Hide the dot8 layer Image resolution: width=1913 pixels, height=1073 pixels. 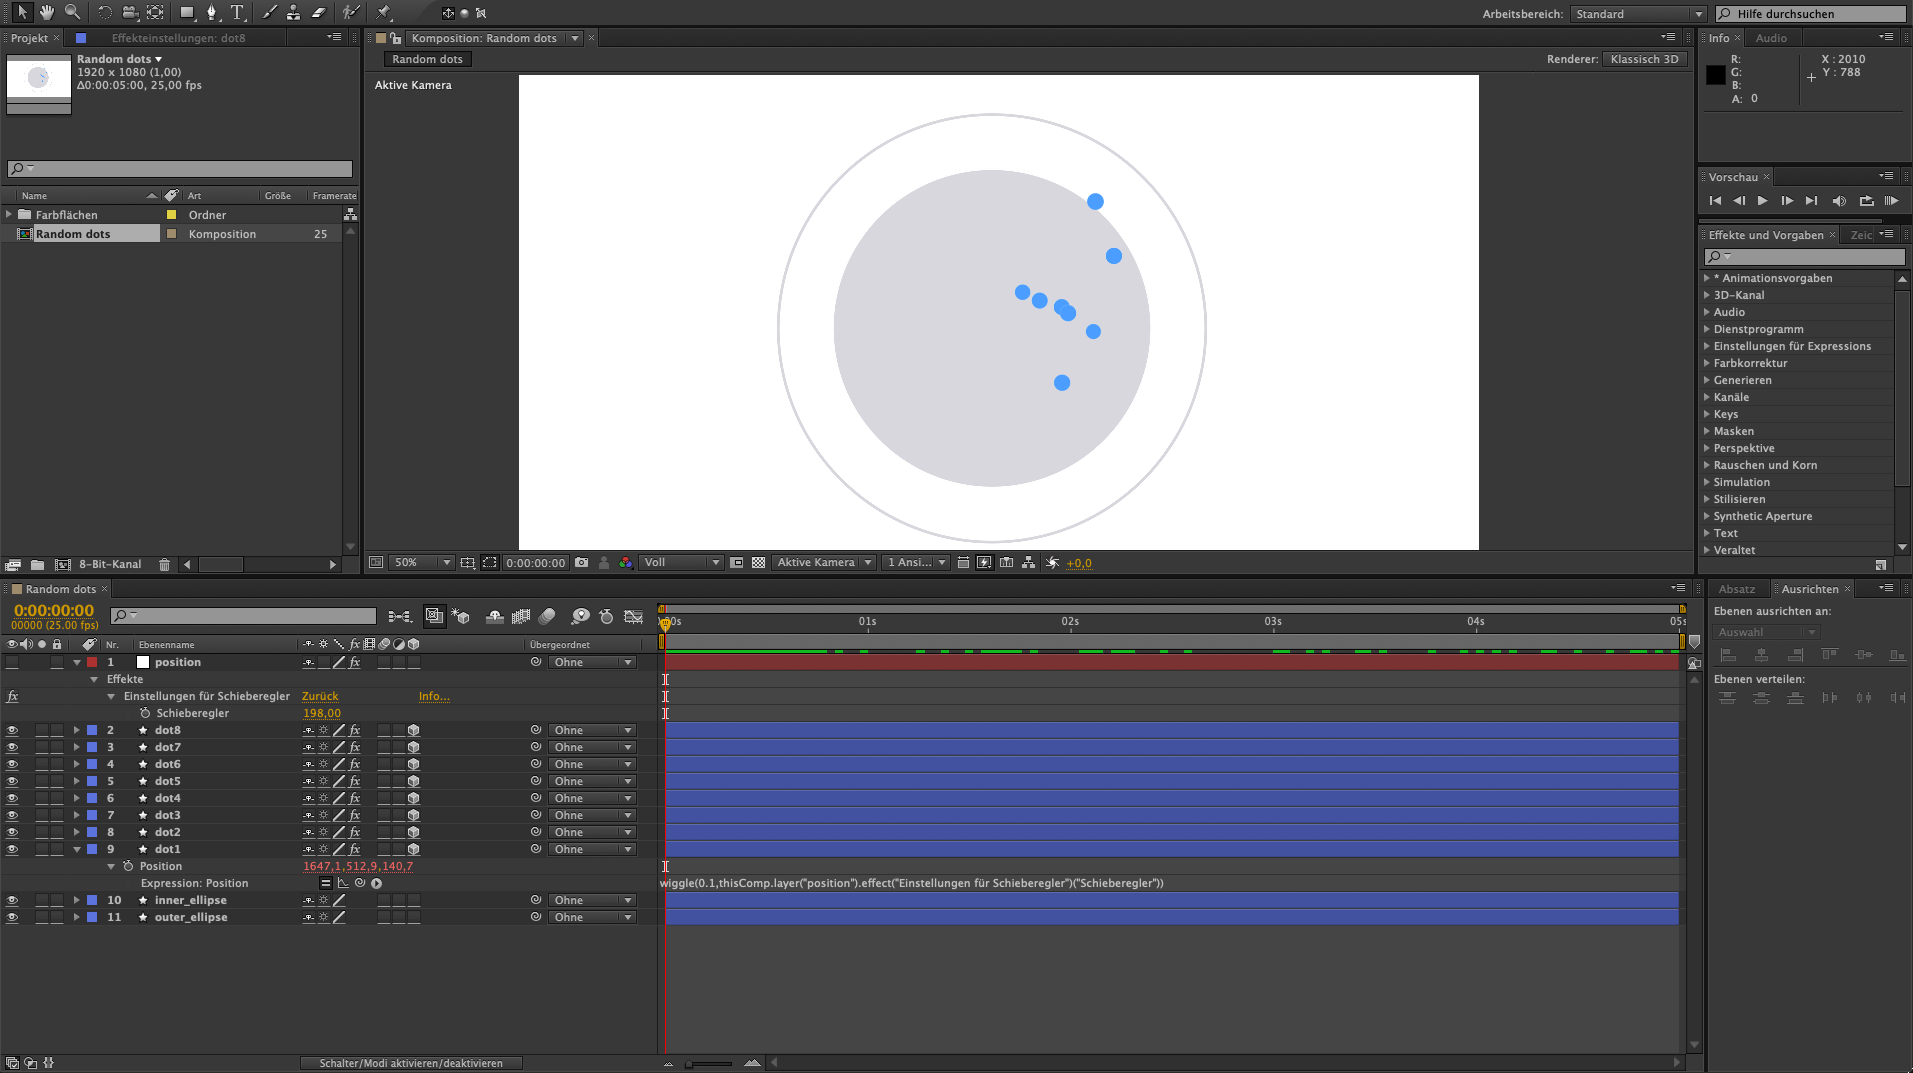(12, 731)
